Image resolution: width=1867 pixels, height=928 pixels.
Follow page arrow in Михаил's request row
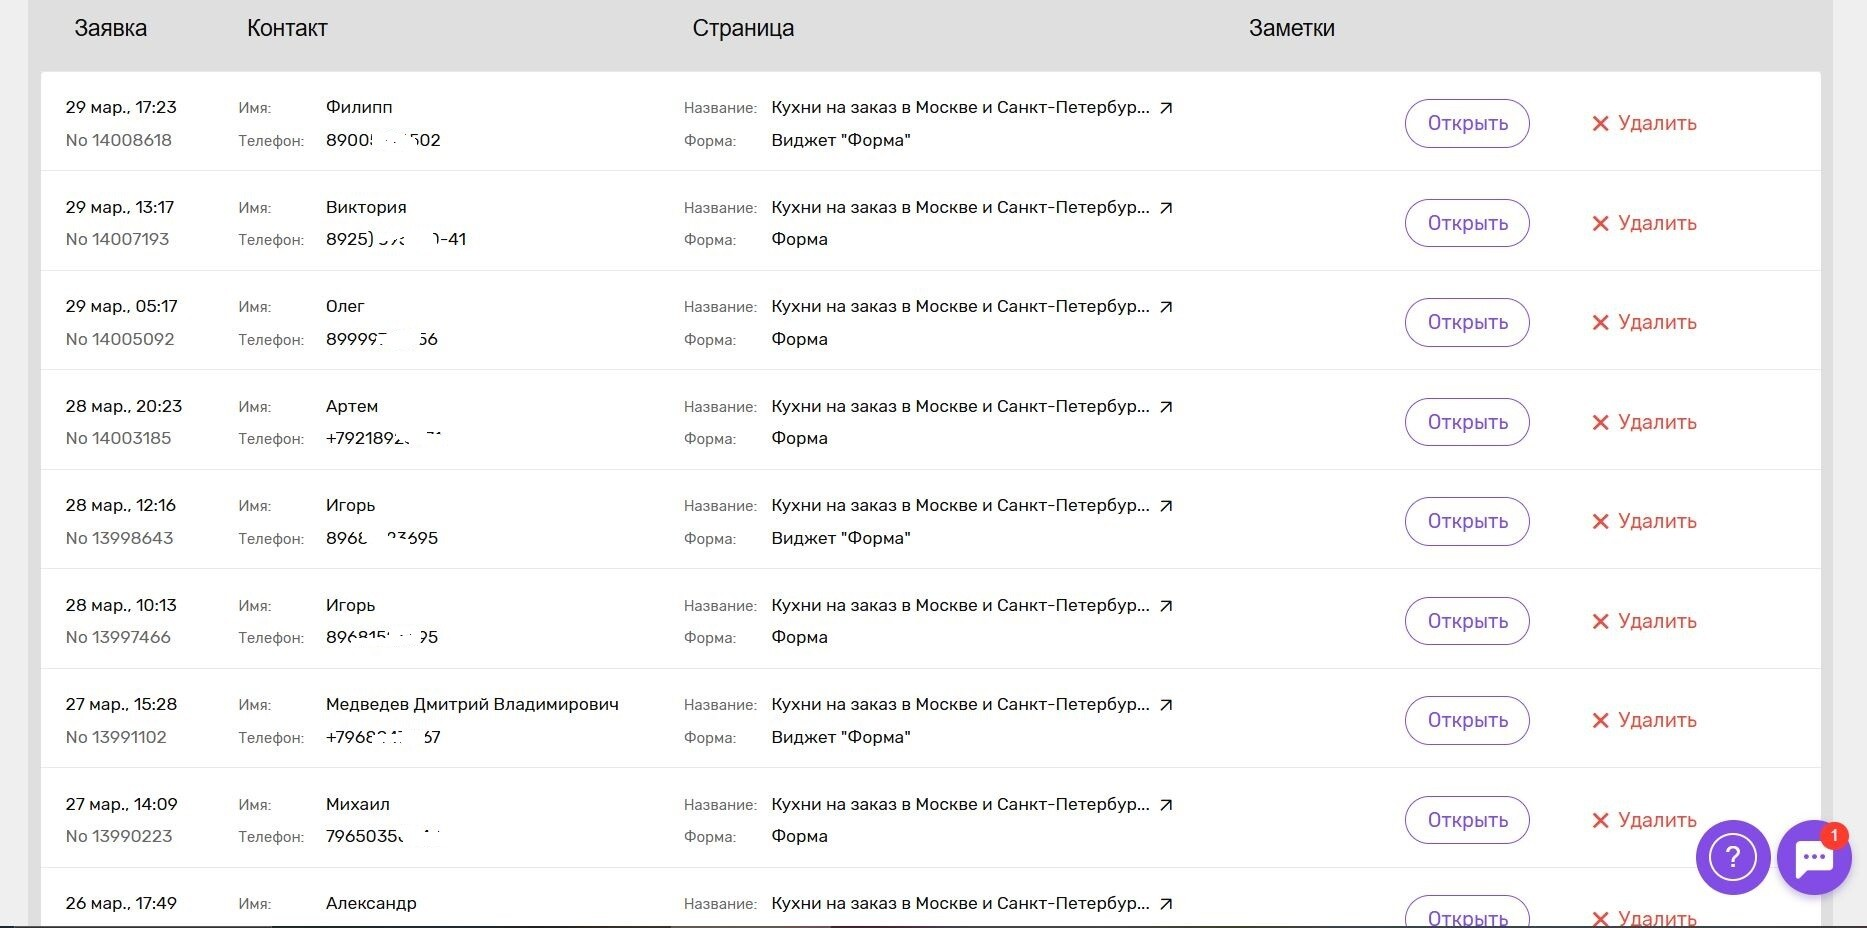pyautogui.click(x=1166, y=805)
